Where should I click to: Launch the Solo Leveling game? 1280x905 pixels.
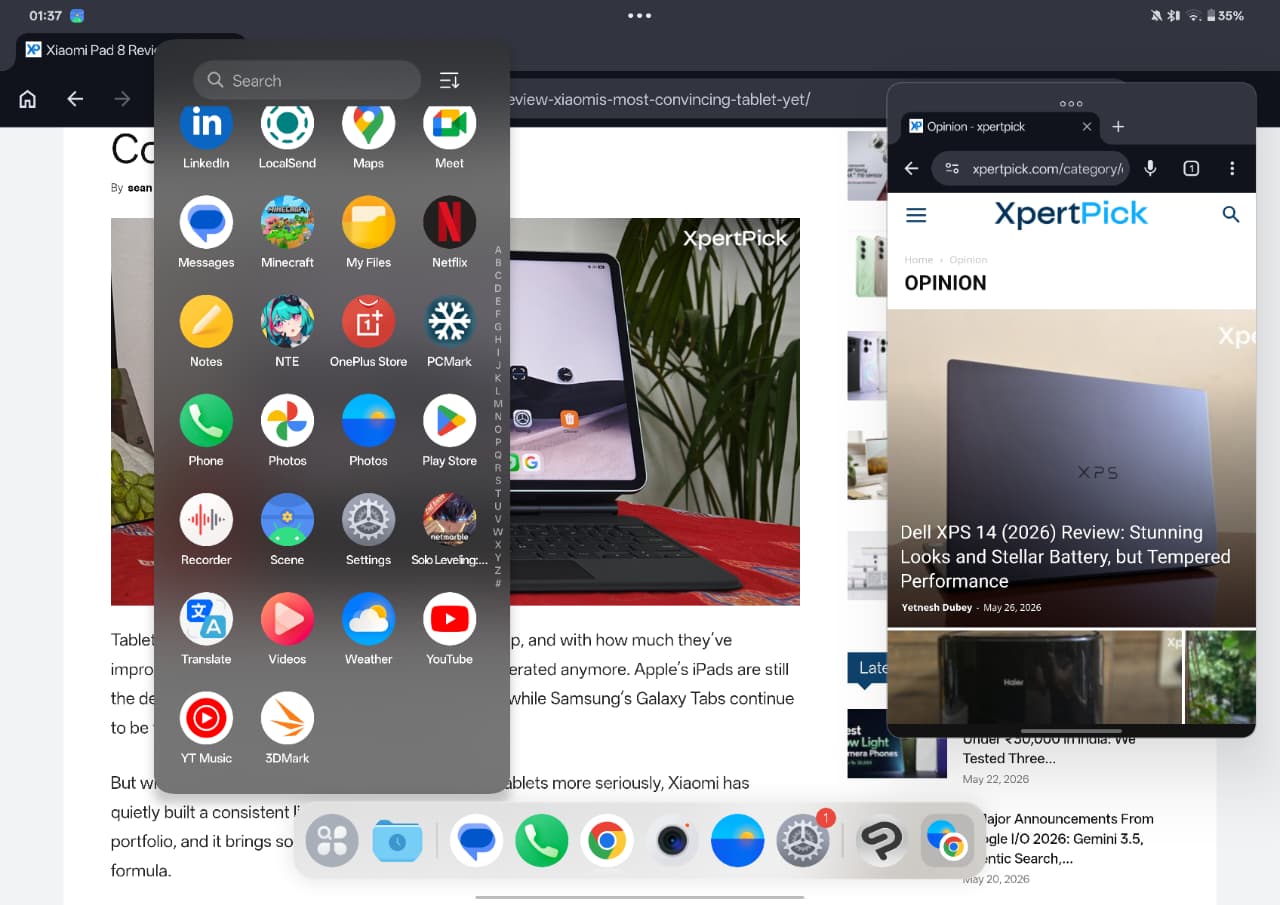[x=449, y=519]
